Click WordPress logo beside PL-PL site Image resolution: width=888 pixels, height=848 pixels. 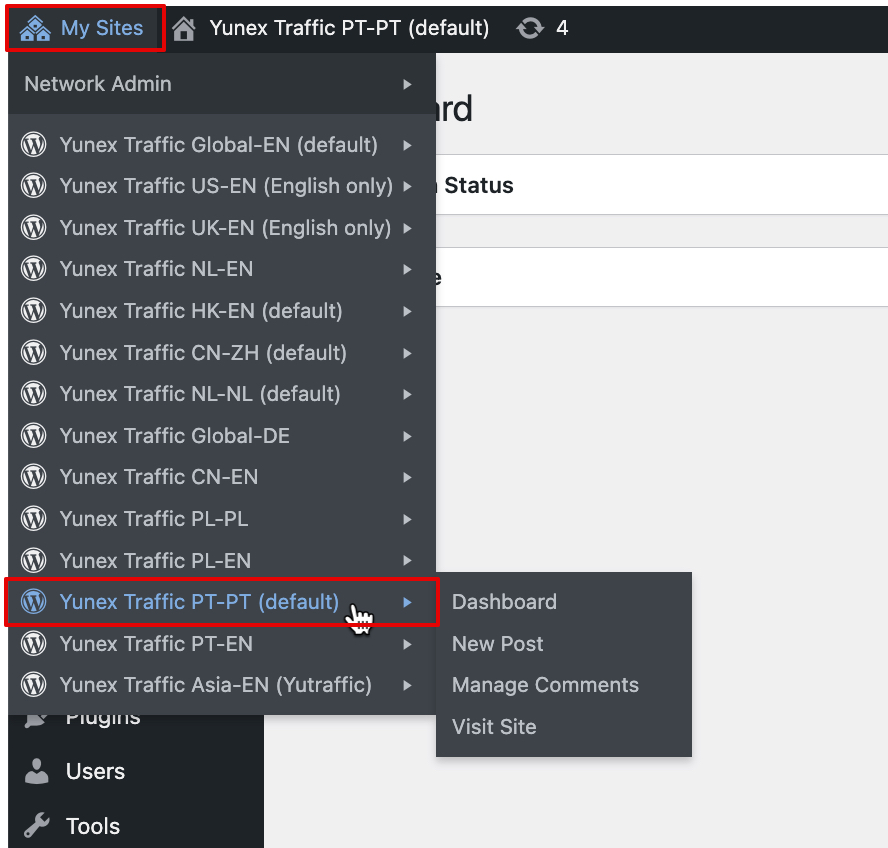click(34, 519)
